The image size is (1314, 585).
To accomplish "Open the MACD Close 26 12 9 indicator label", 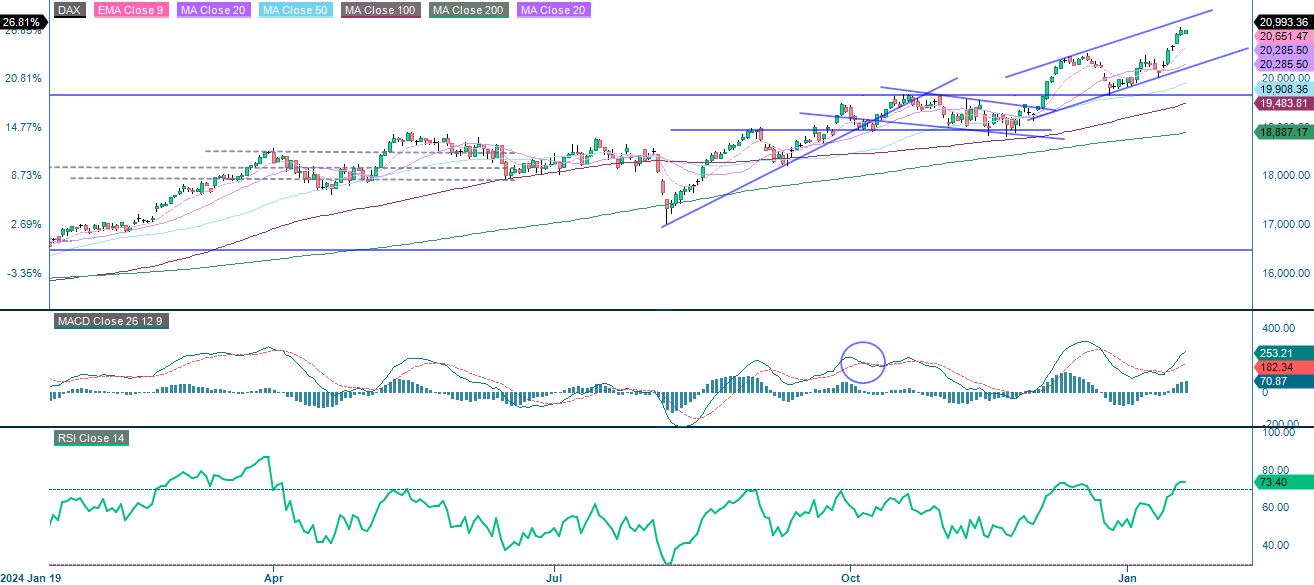I will point(113,321).
